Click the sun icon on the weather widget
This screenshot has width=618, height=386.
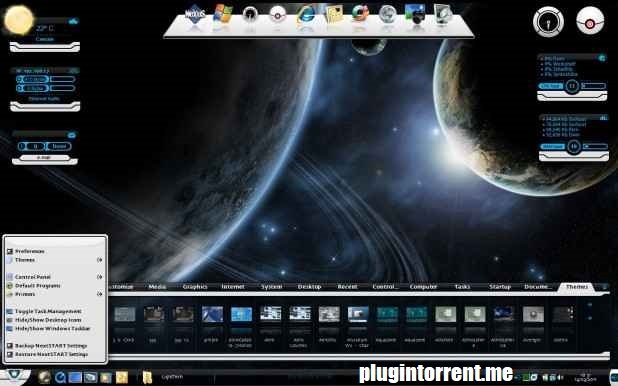pos(19,19)
